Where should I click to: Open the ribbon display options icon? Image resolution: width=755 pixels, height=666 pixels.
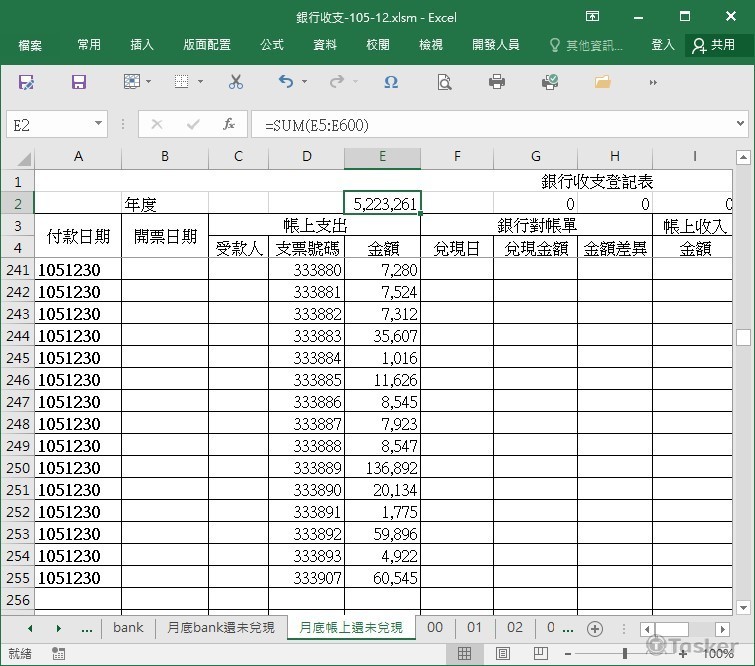(x=592, y=16)
